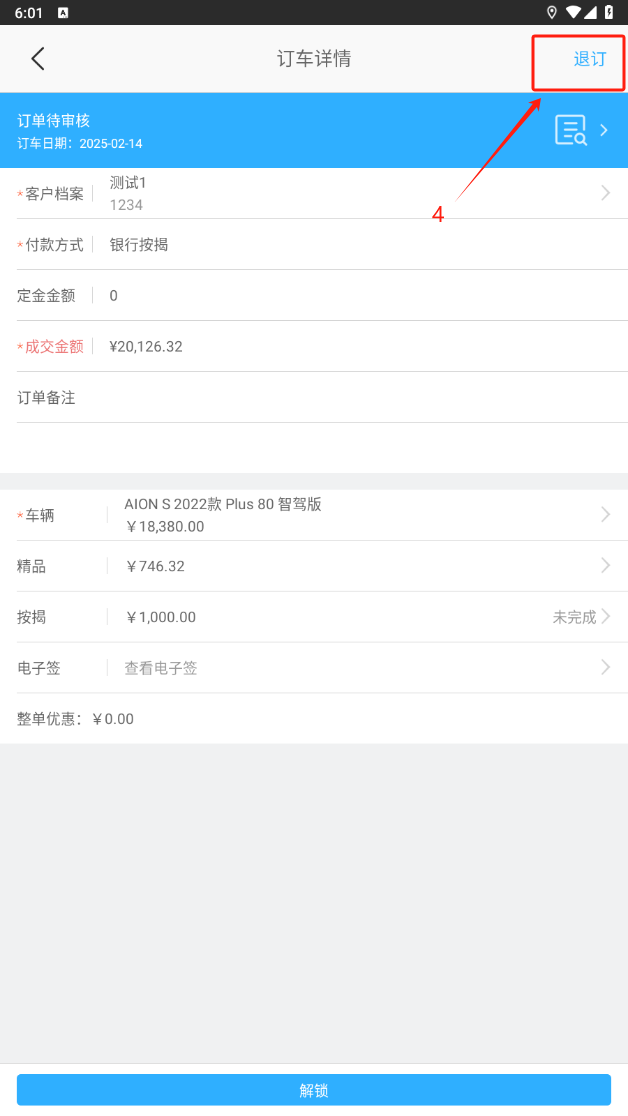
Task: Expand the 客户档案 customer row chevron
Action: (x=605, y=193)
